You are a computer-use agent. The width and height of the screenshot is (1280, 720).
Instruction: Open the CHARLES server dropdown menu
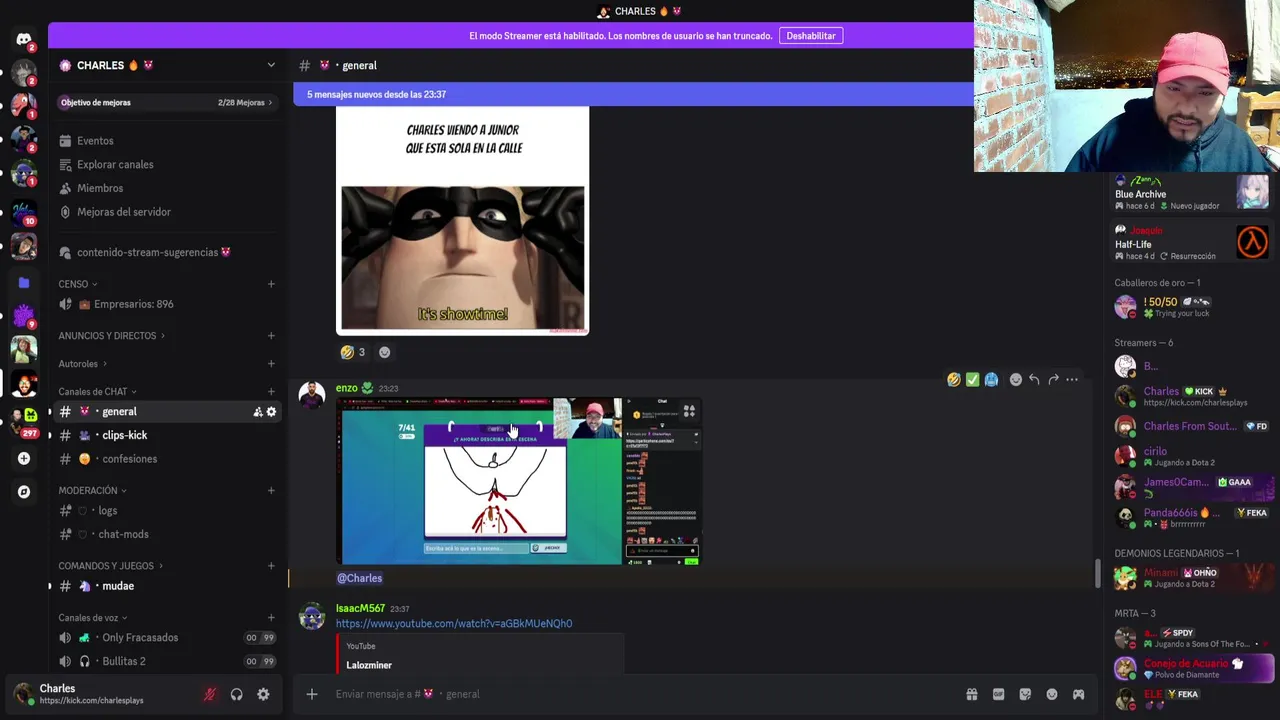pos(167,65)
